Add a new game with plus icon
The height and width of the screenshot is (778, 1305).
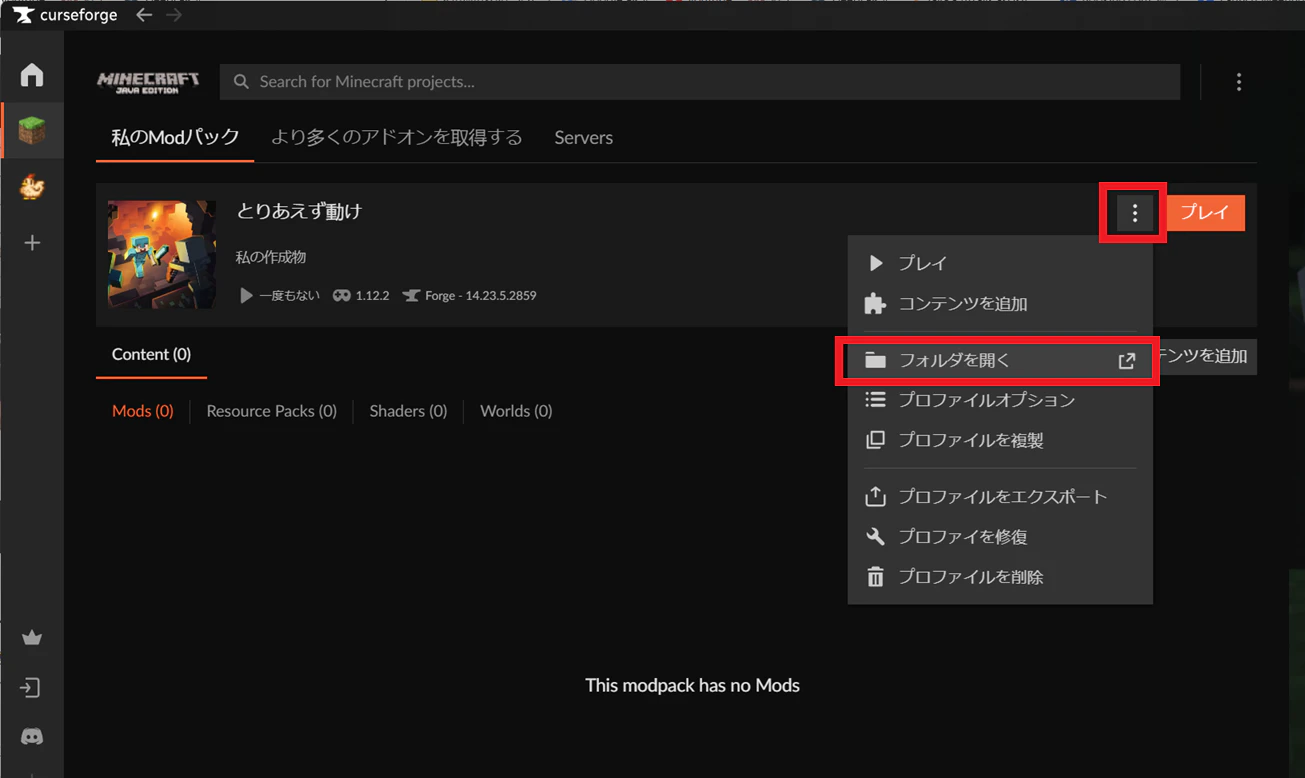(32, 243)
